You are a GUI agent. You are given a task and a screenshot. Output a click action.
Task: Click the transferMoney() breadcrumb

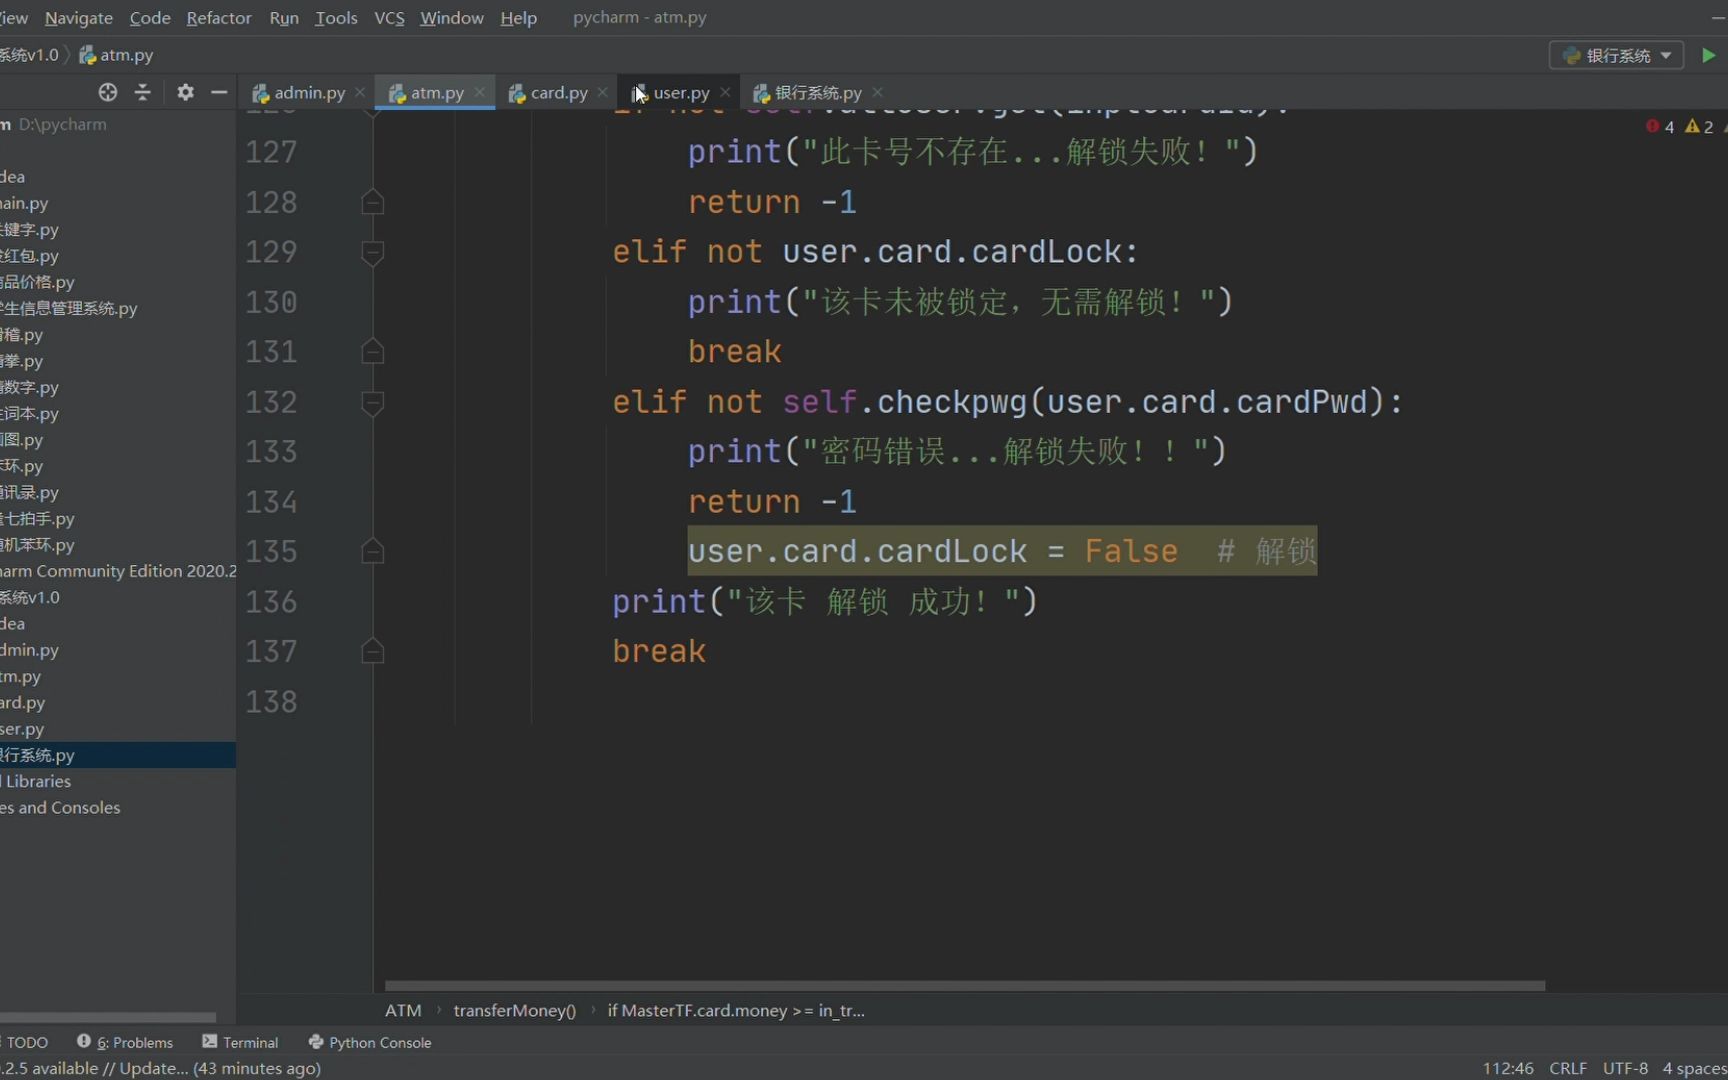(x=515, y=1010)
